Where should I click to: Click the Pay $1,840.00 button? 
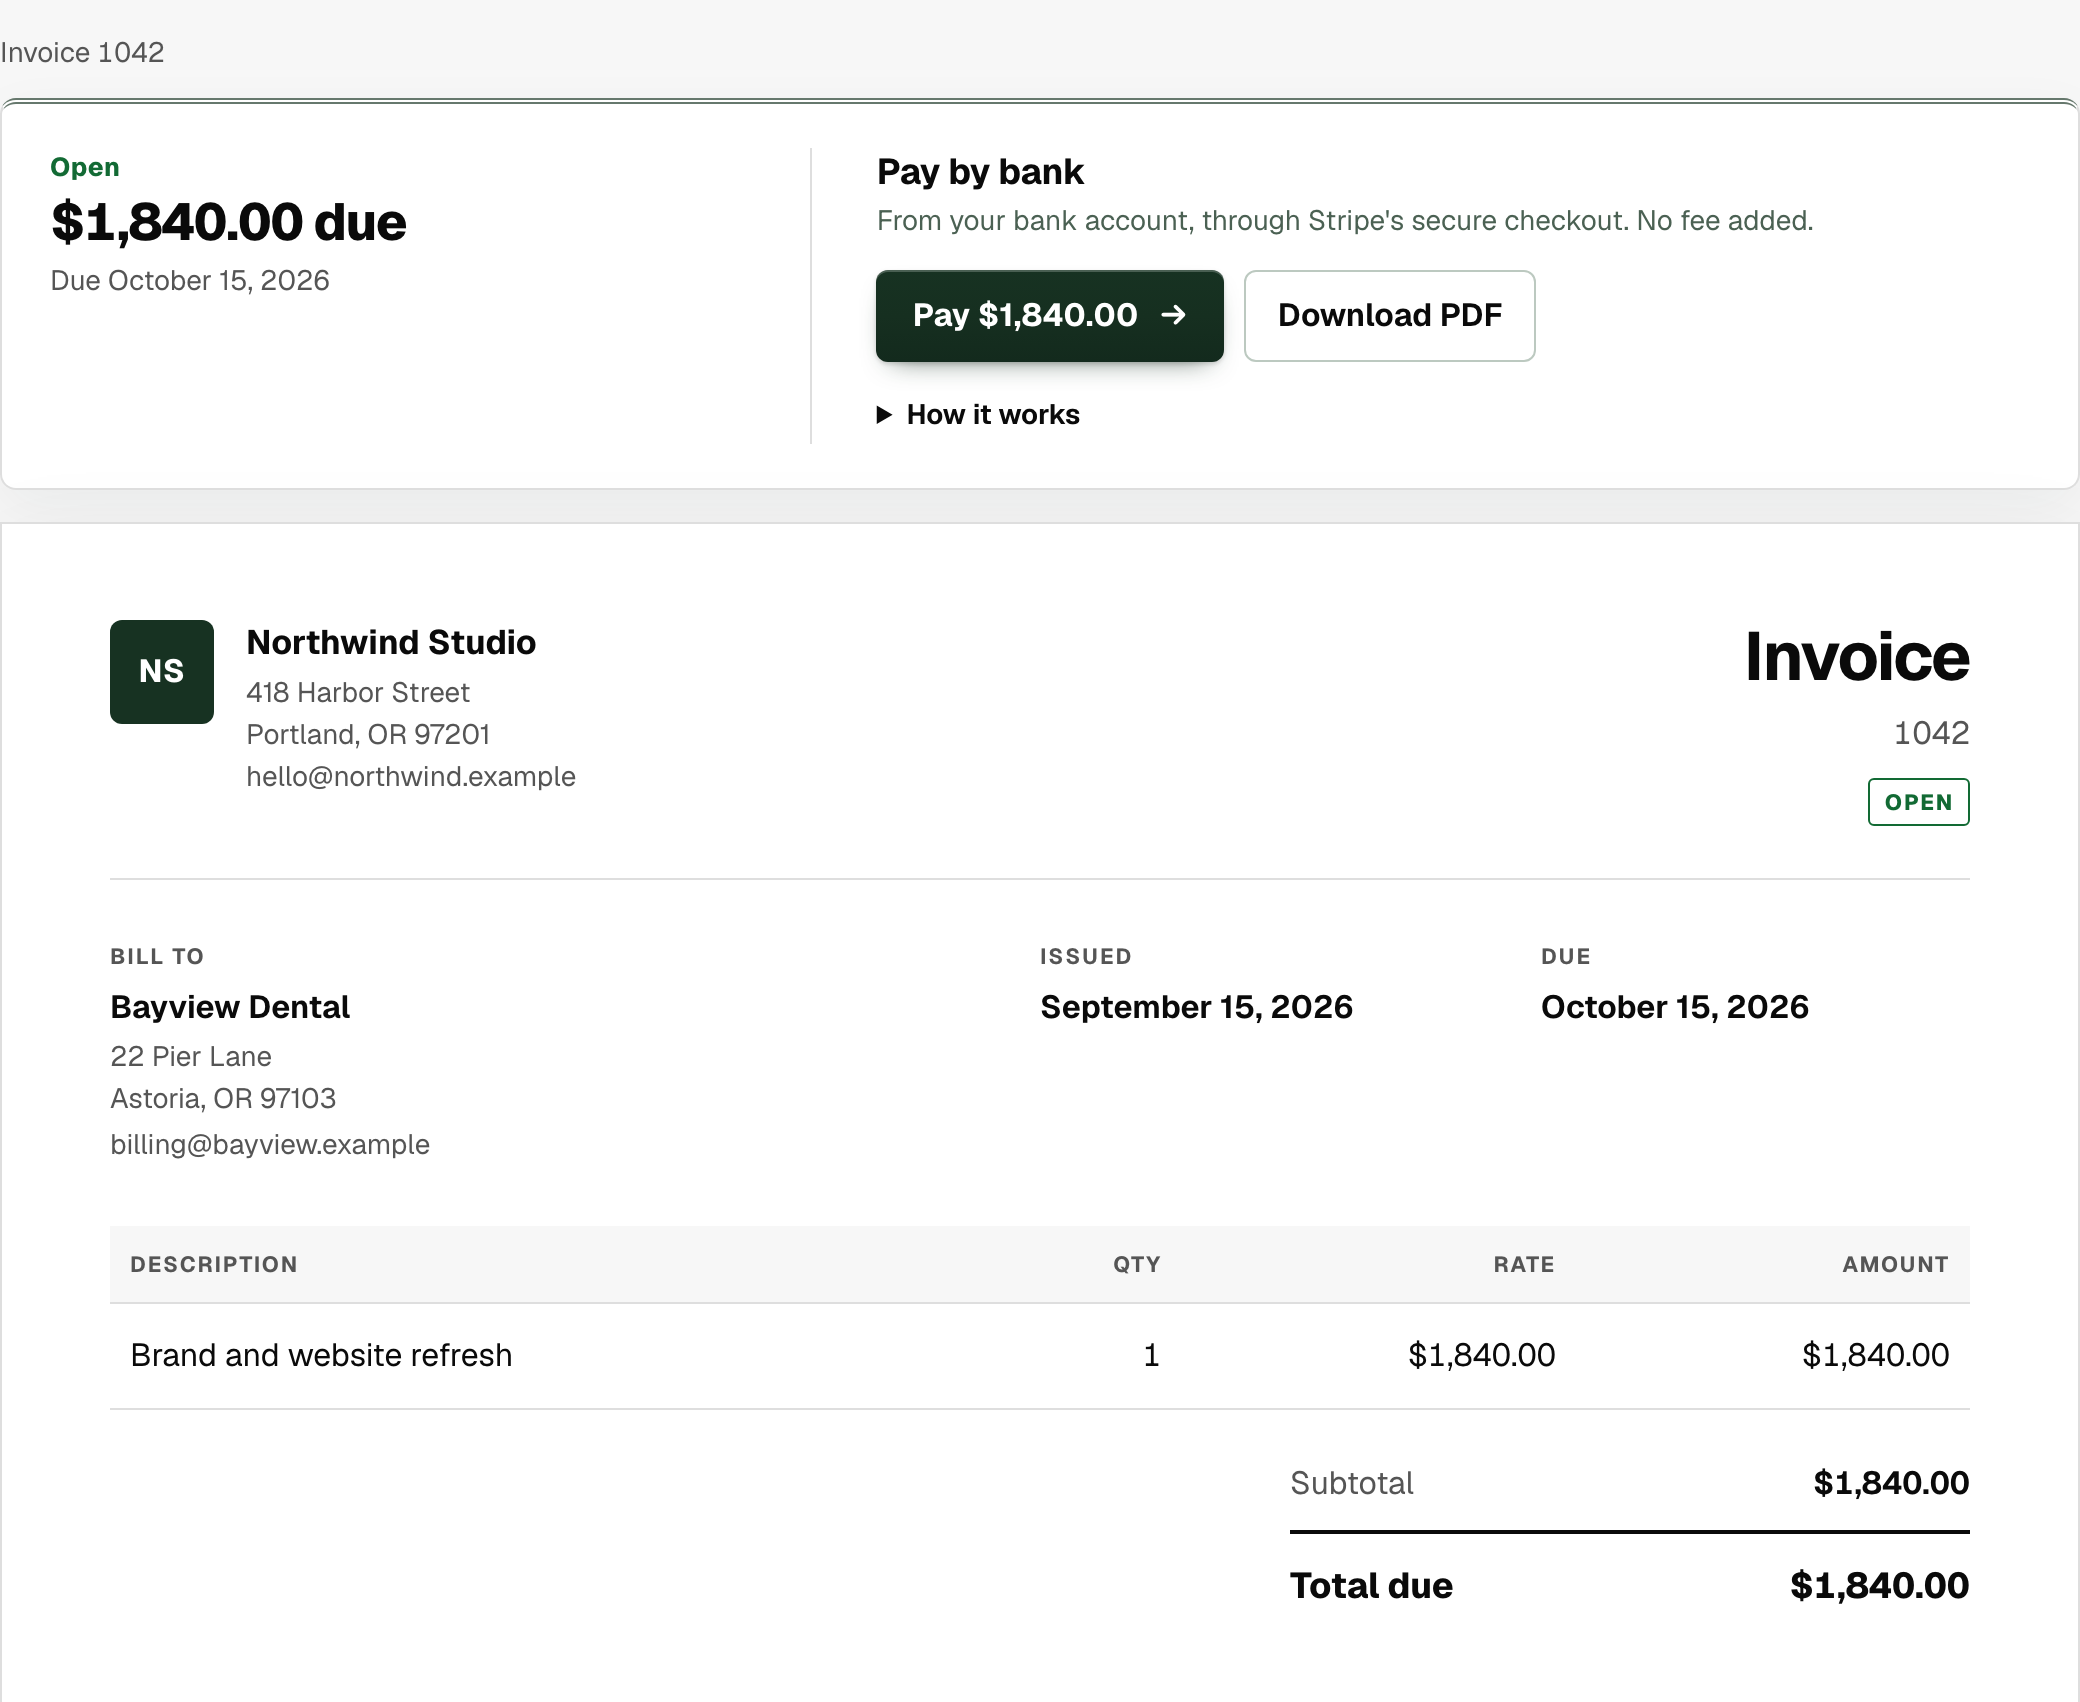(1049, 316)
